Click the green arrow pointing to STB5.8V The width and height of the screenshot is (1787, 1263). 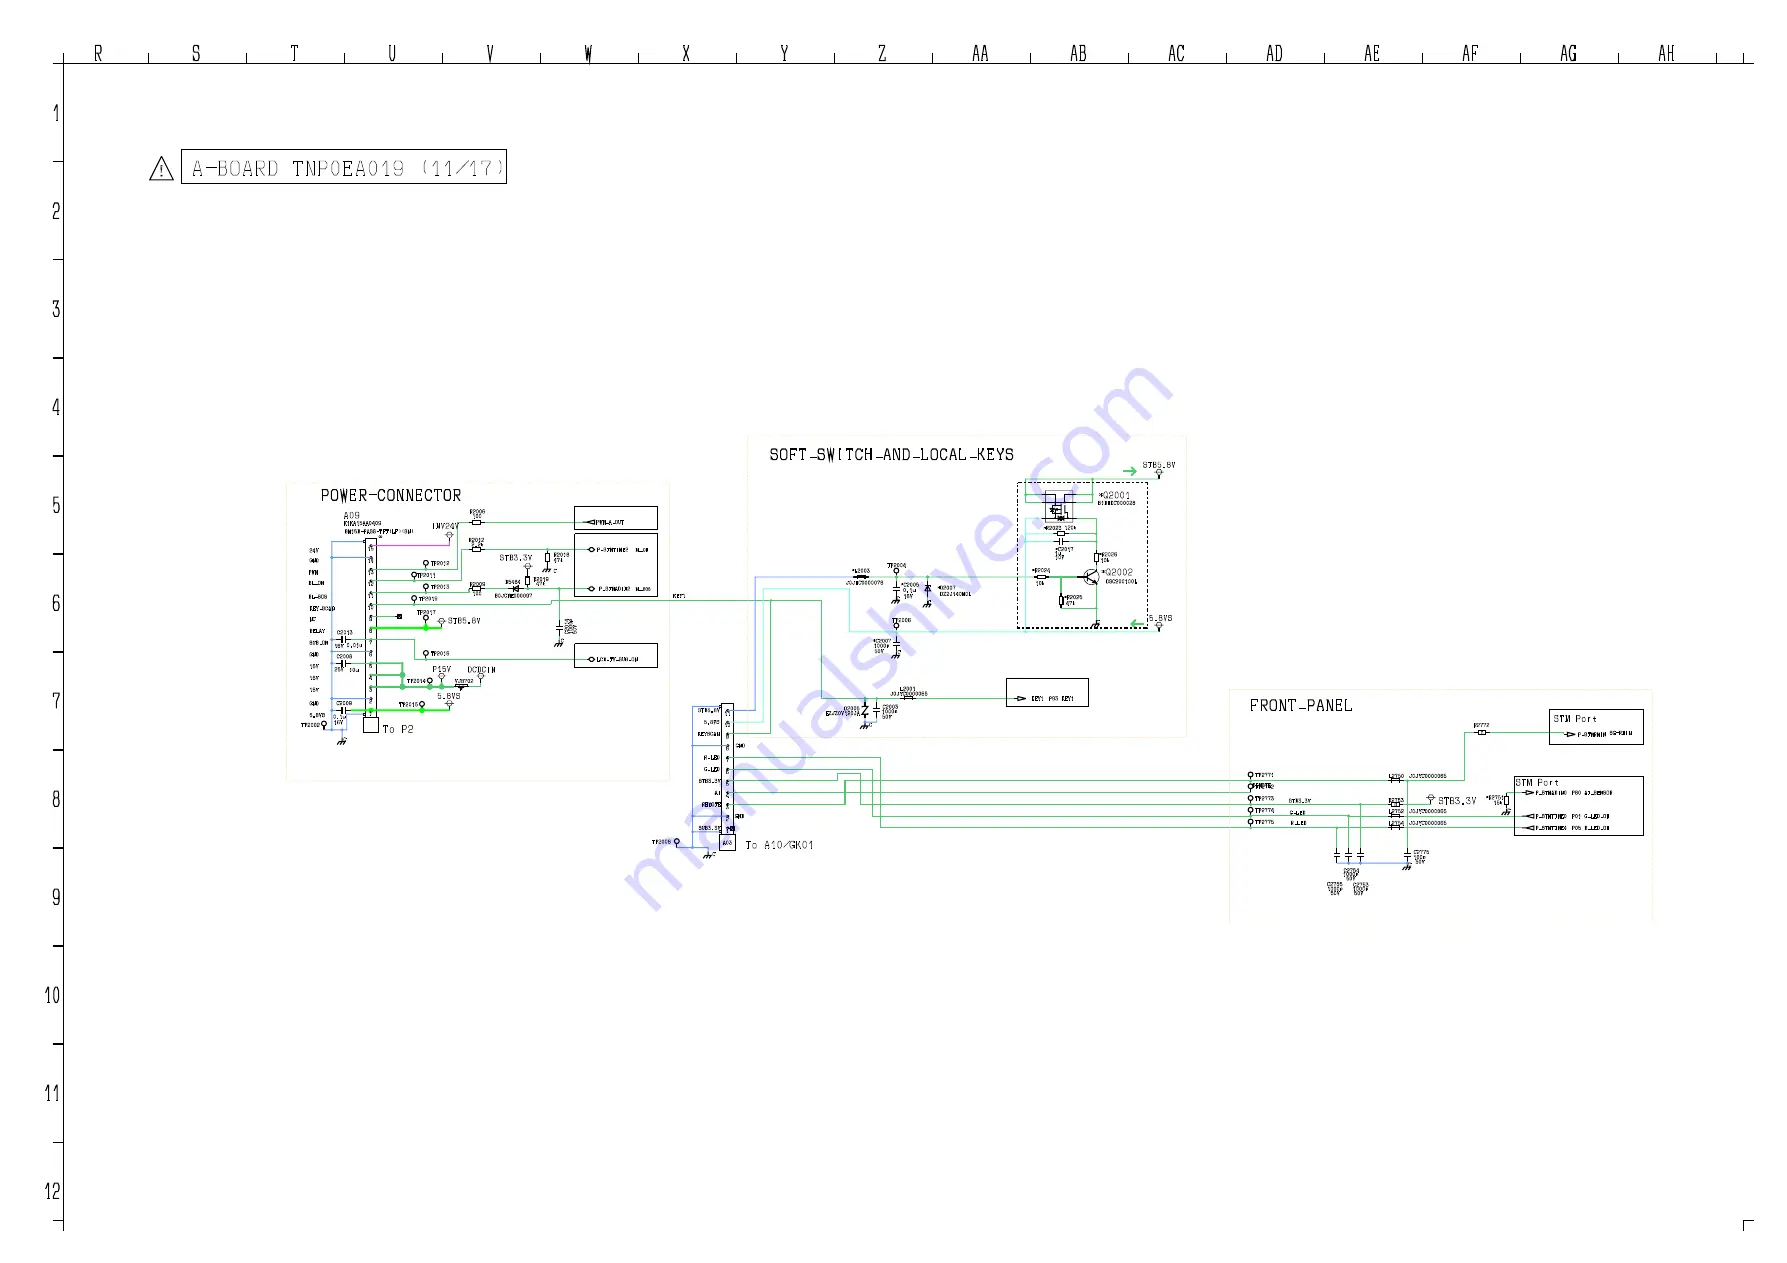[1129, 470]
